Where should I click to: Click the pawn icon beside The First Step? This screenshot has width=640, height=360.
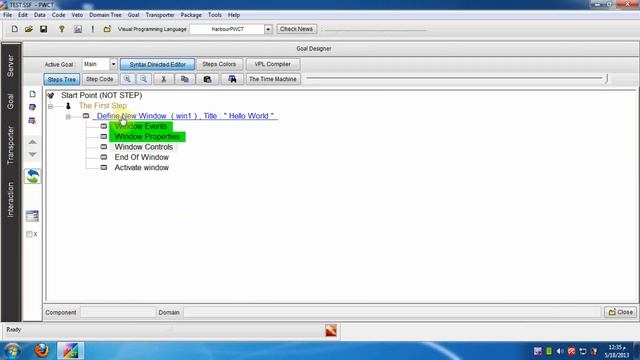(68, 106)
